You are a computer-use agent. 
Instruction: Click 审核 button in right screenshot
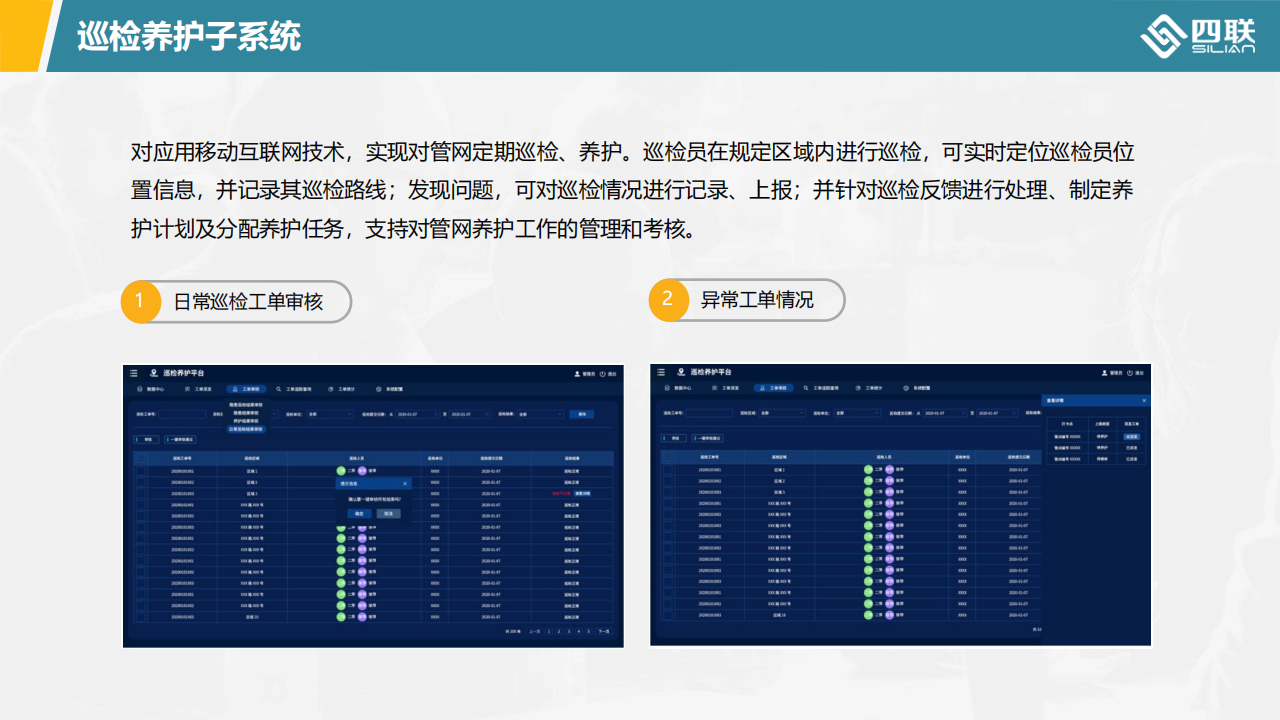click(674, 438)
